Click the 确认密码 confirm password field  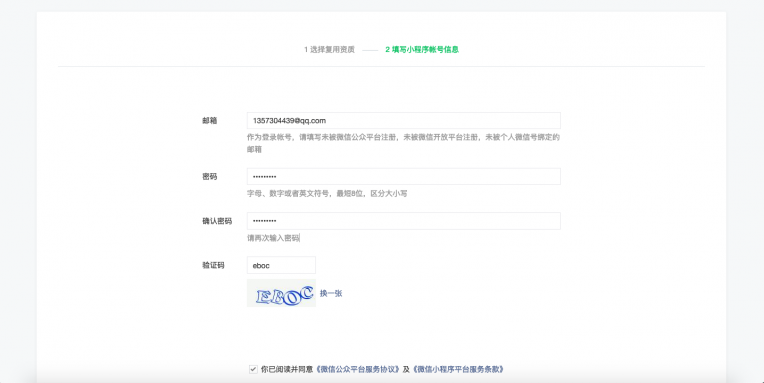tap(403, 221)
